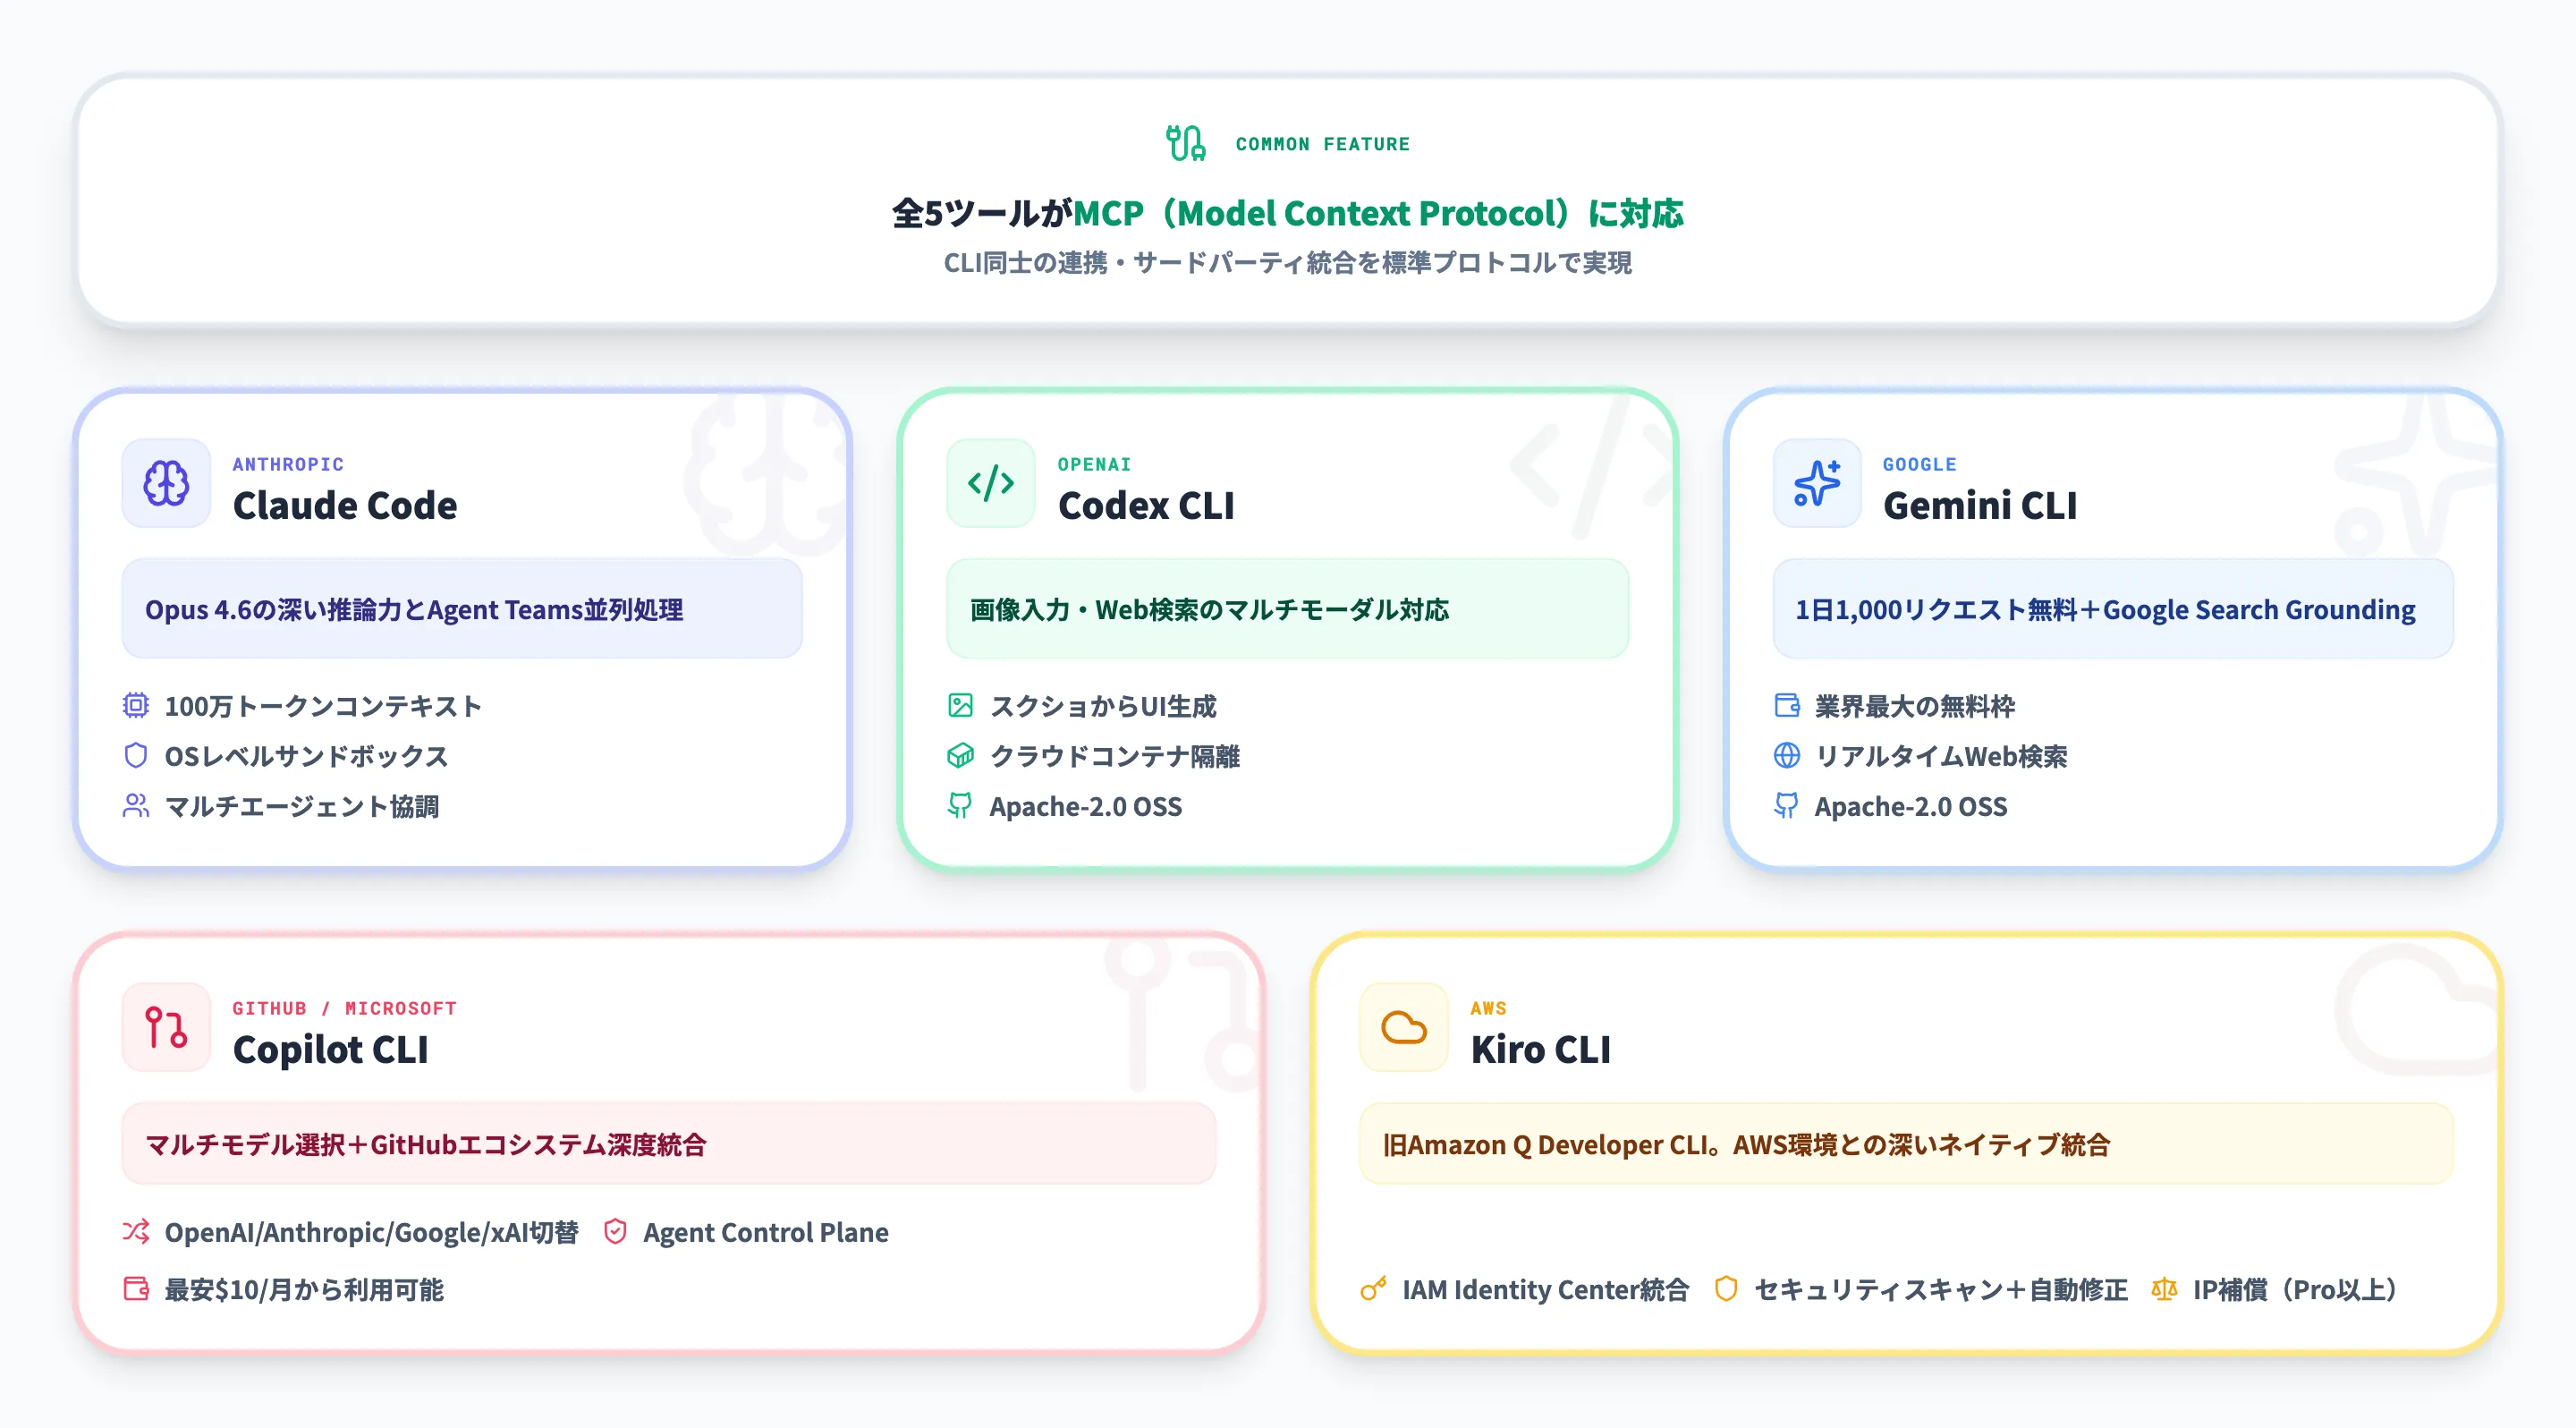Collapse the COMMON FEATURE banner
This screenshot has height=1428, width=2576.
(1288, 205)
